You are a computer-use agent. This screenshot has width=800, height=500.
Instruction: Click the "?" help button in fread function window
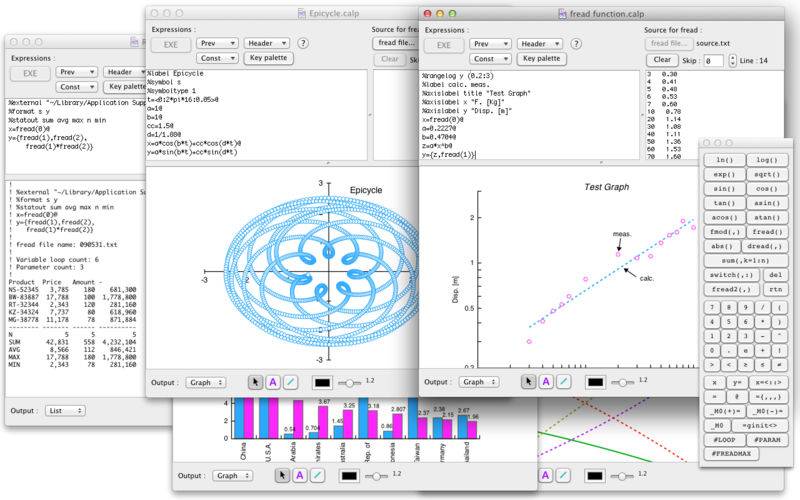coord(576,44)
